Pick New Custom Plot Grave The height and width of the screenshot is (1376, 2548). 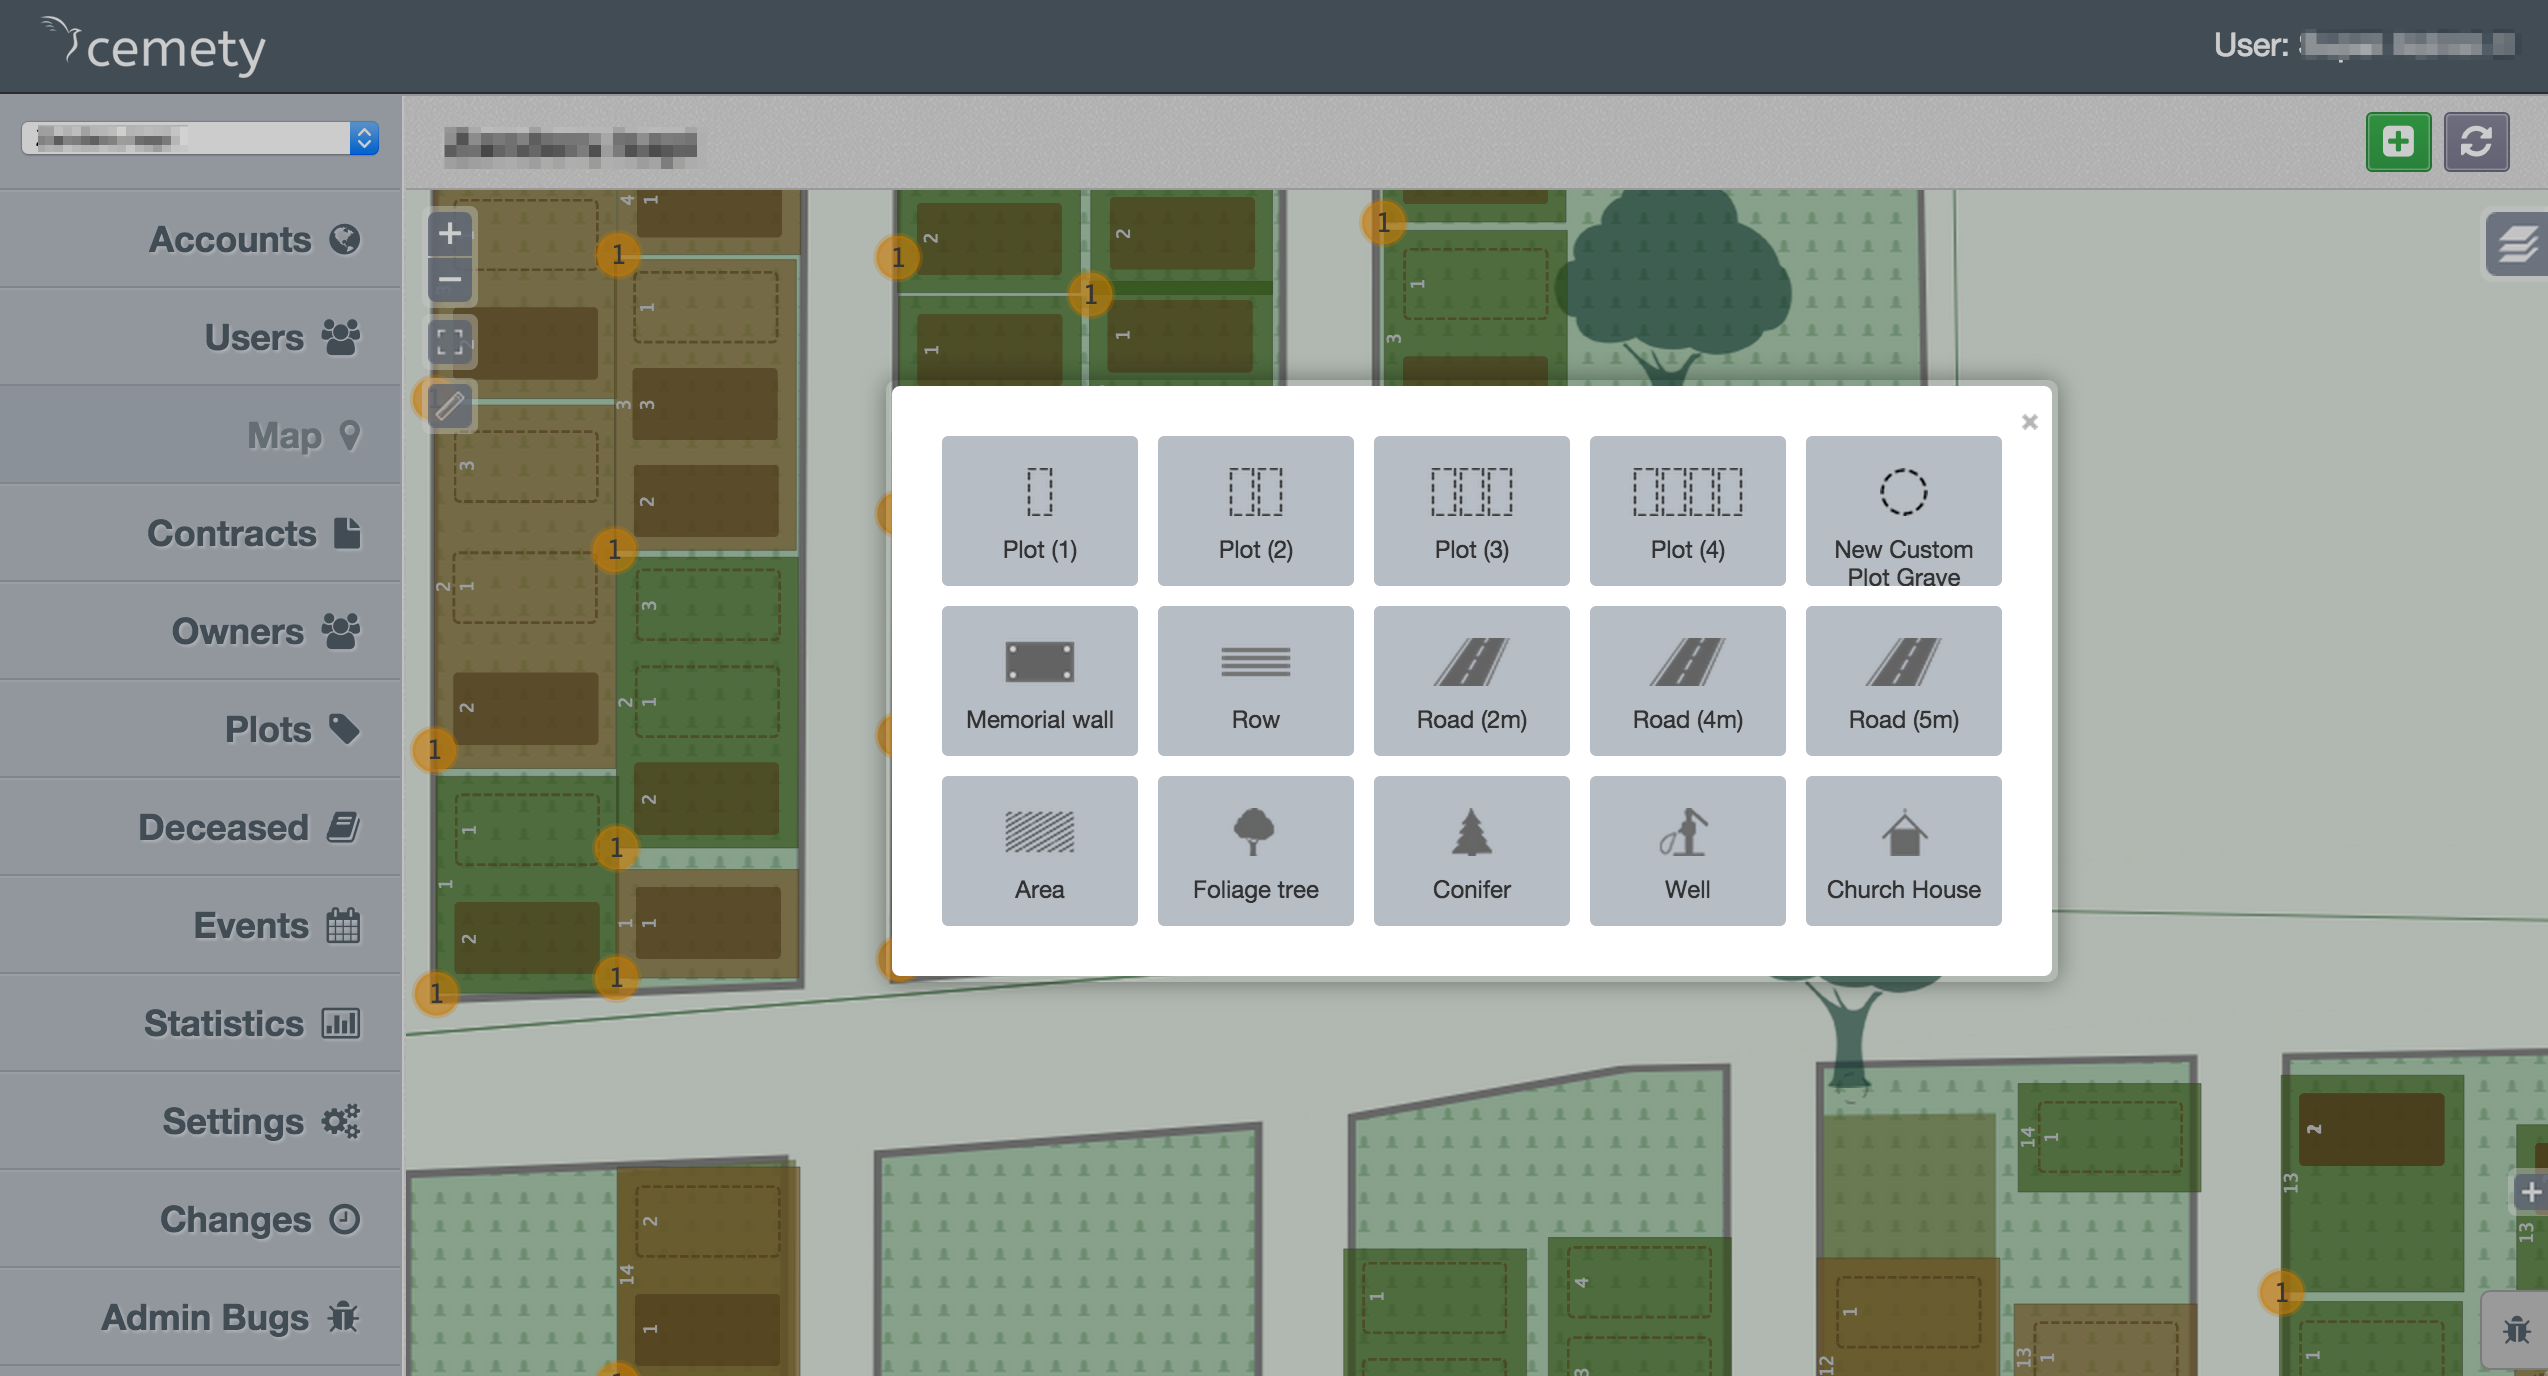point(1903,511)
